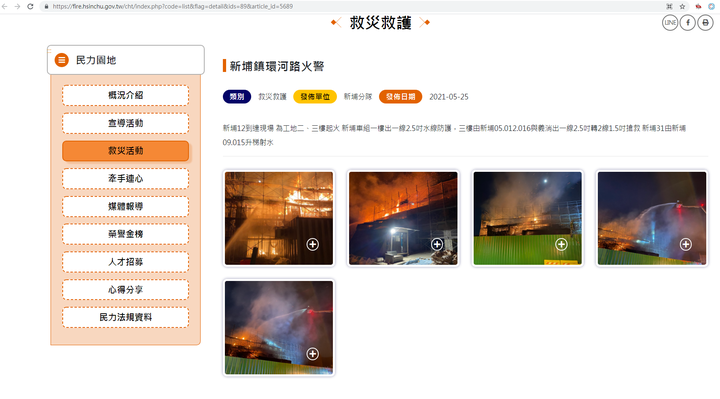Viewport: 720px width, 399px height.
Task: Bookmark this page with star icon
Action: (682, 6)
